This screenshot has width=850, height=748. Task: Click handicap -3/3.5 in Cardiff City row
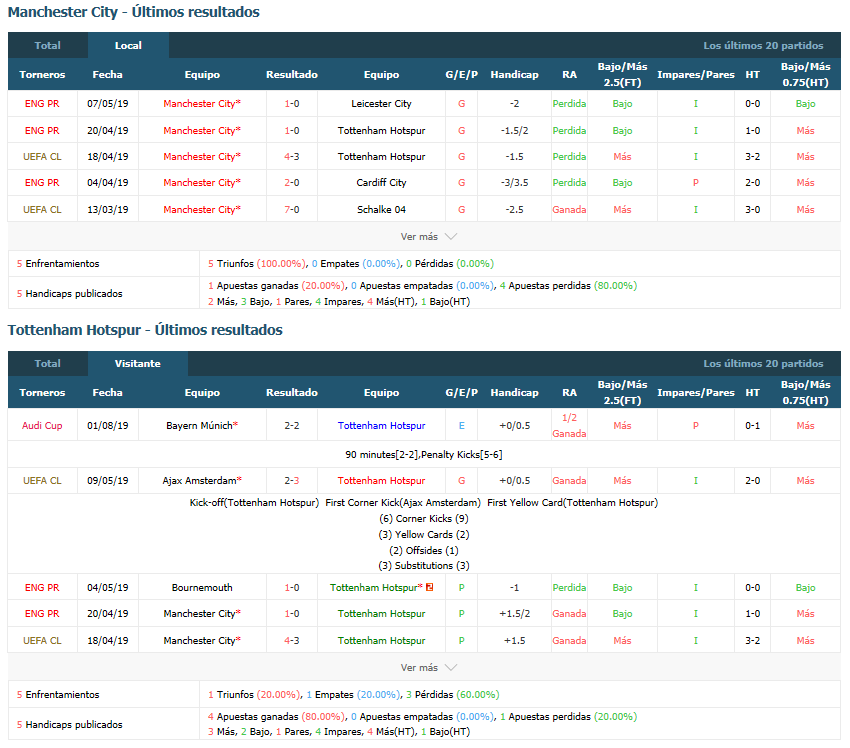pos(514,183)
